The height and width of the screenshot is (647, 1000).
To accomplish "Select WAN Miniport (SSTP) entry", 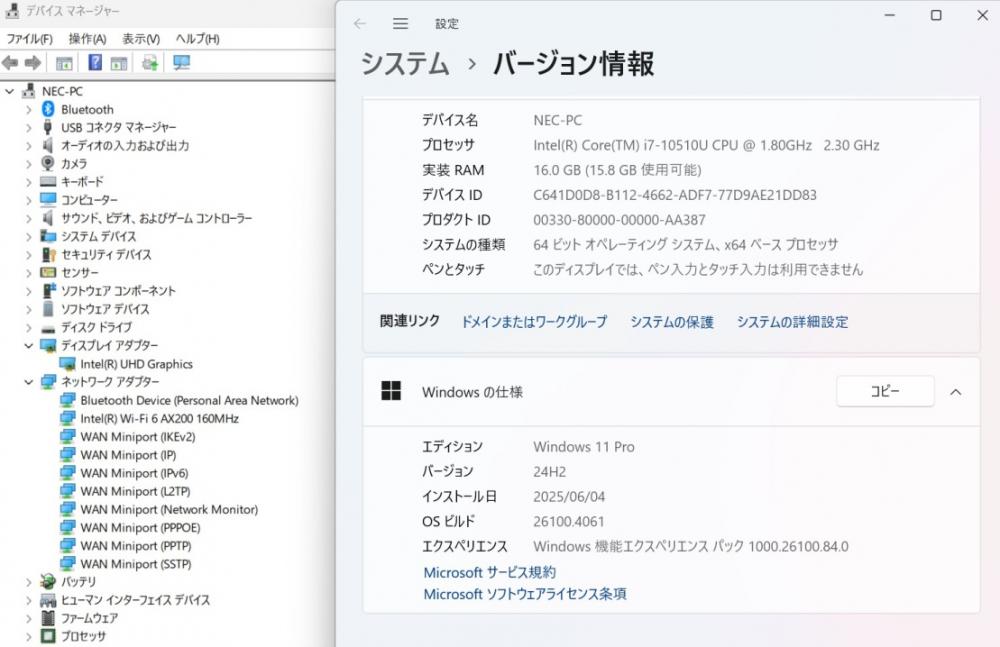I will click(x=136, y=564).
